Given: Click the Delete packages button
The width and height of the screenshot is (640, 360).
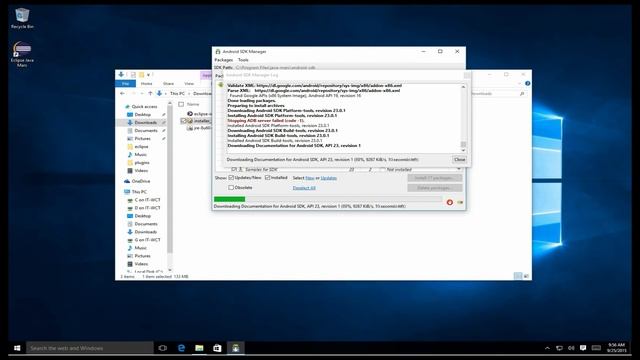Looking at the screenshot, I should (x=435, y=188).
